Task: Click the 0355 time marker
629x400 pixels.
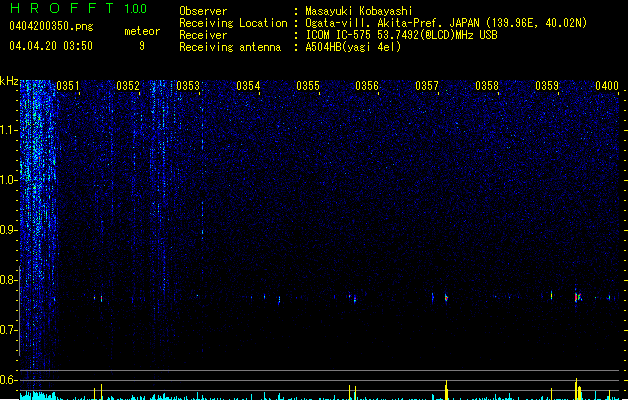Action: pyautogui.click(x=308, y=86)
